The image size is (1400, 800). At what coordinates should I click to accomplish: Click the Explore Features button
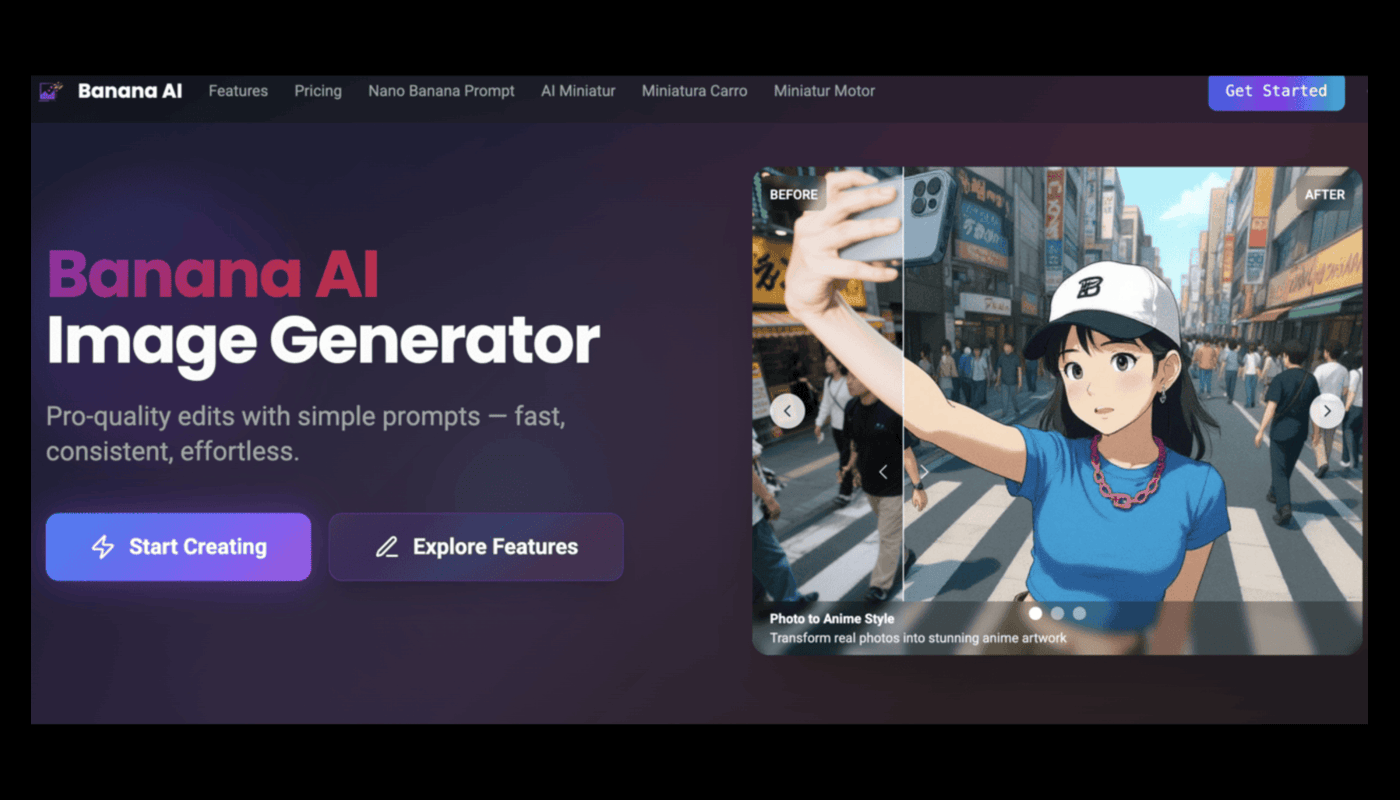pos(476,546)
